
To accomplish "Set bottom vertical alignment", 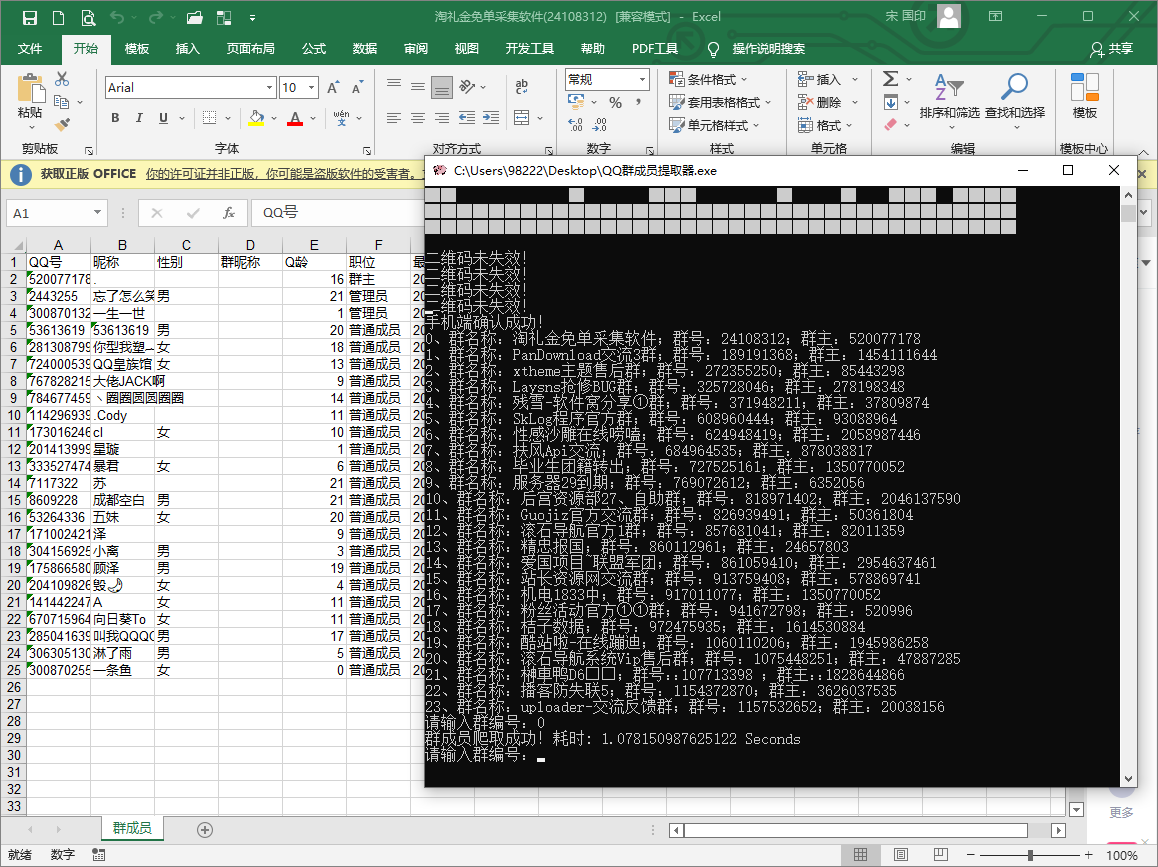I will 442,88.
